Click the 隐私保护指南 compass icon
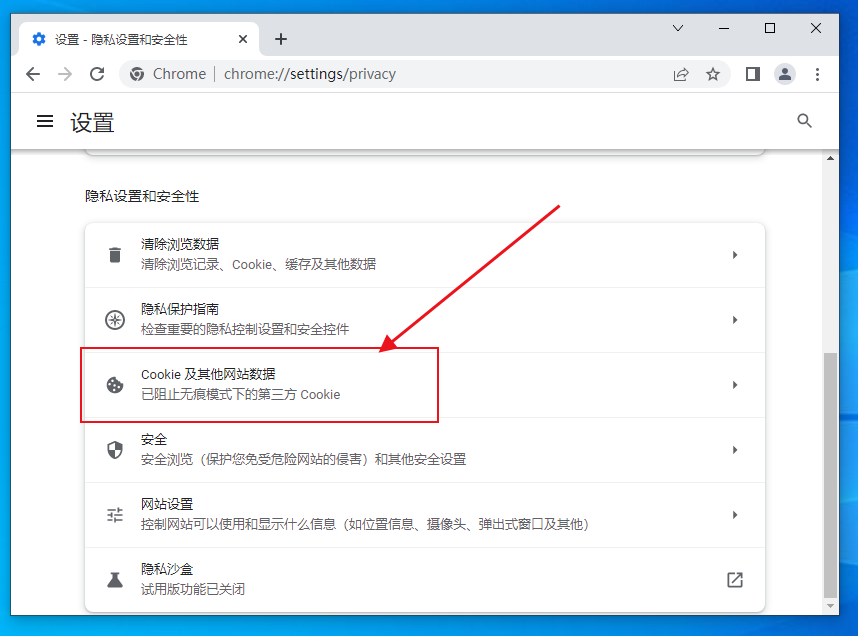 point(115,320)
